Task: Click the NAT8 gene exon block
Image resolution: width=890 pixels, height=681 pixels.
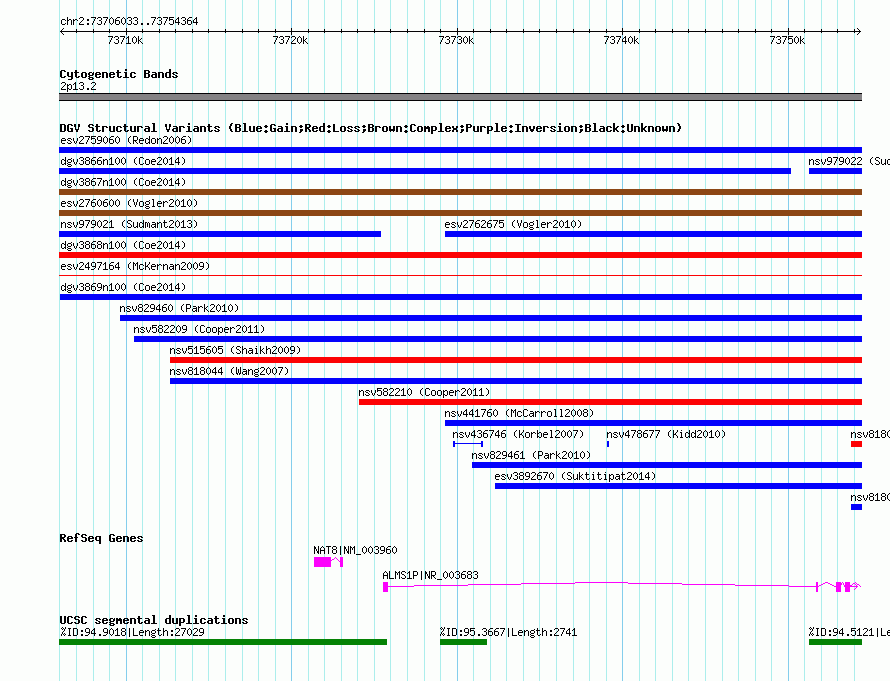Action: (322, 563)
